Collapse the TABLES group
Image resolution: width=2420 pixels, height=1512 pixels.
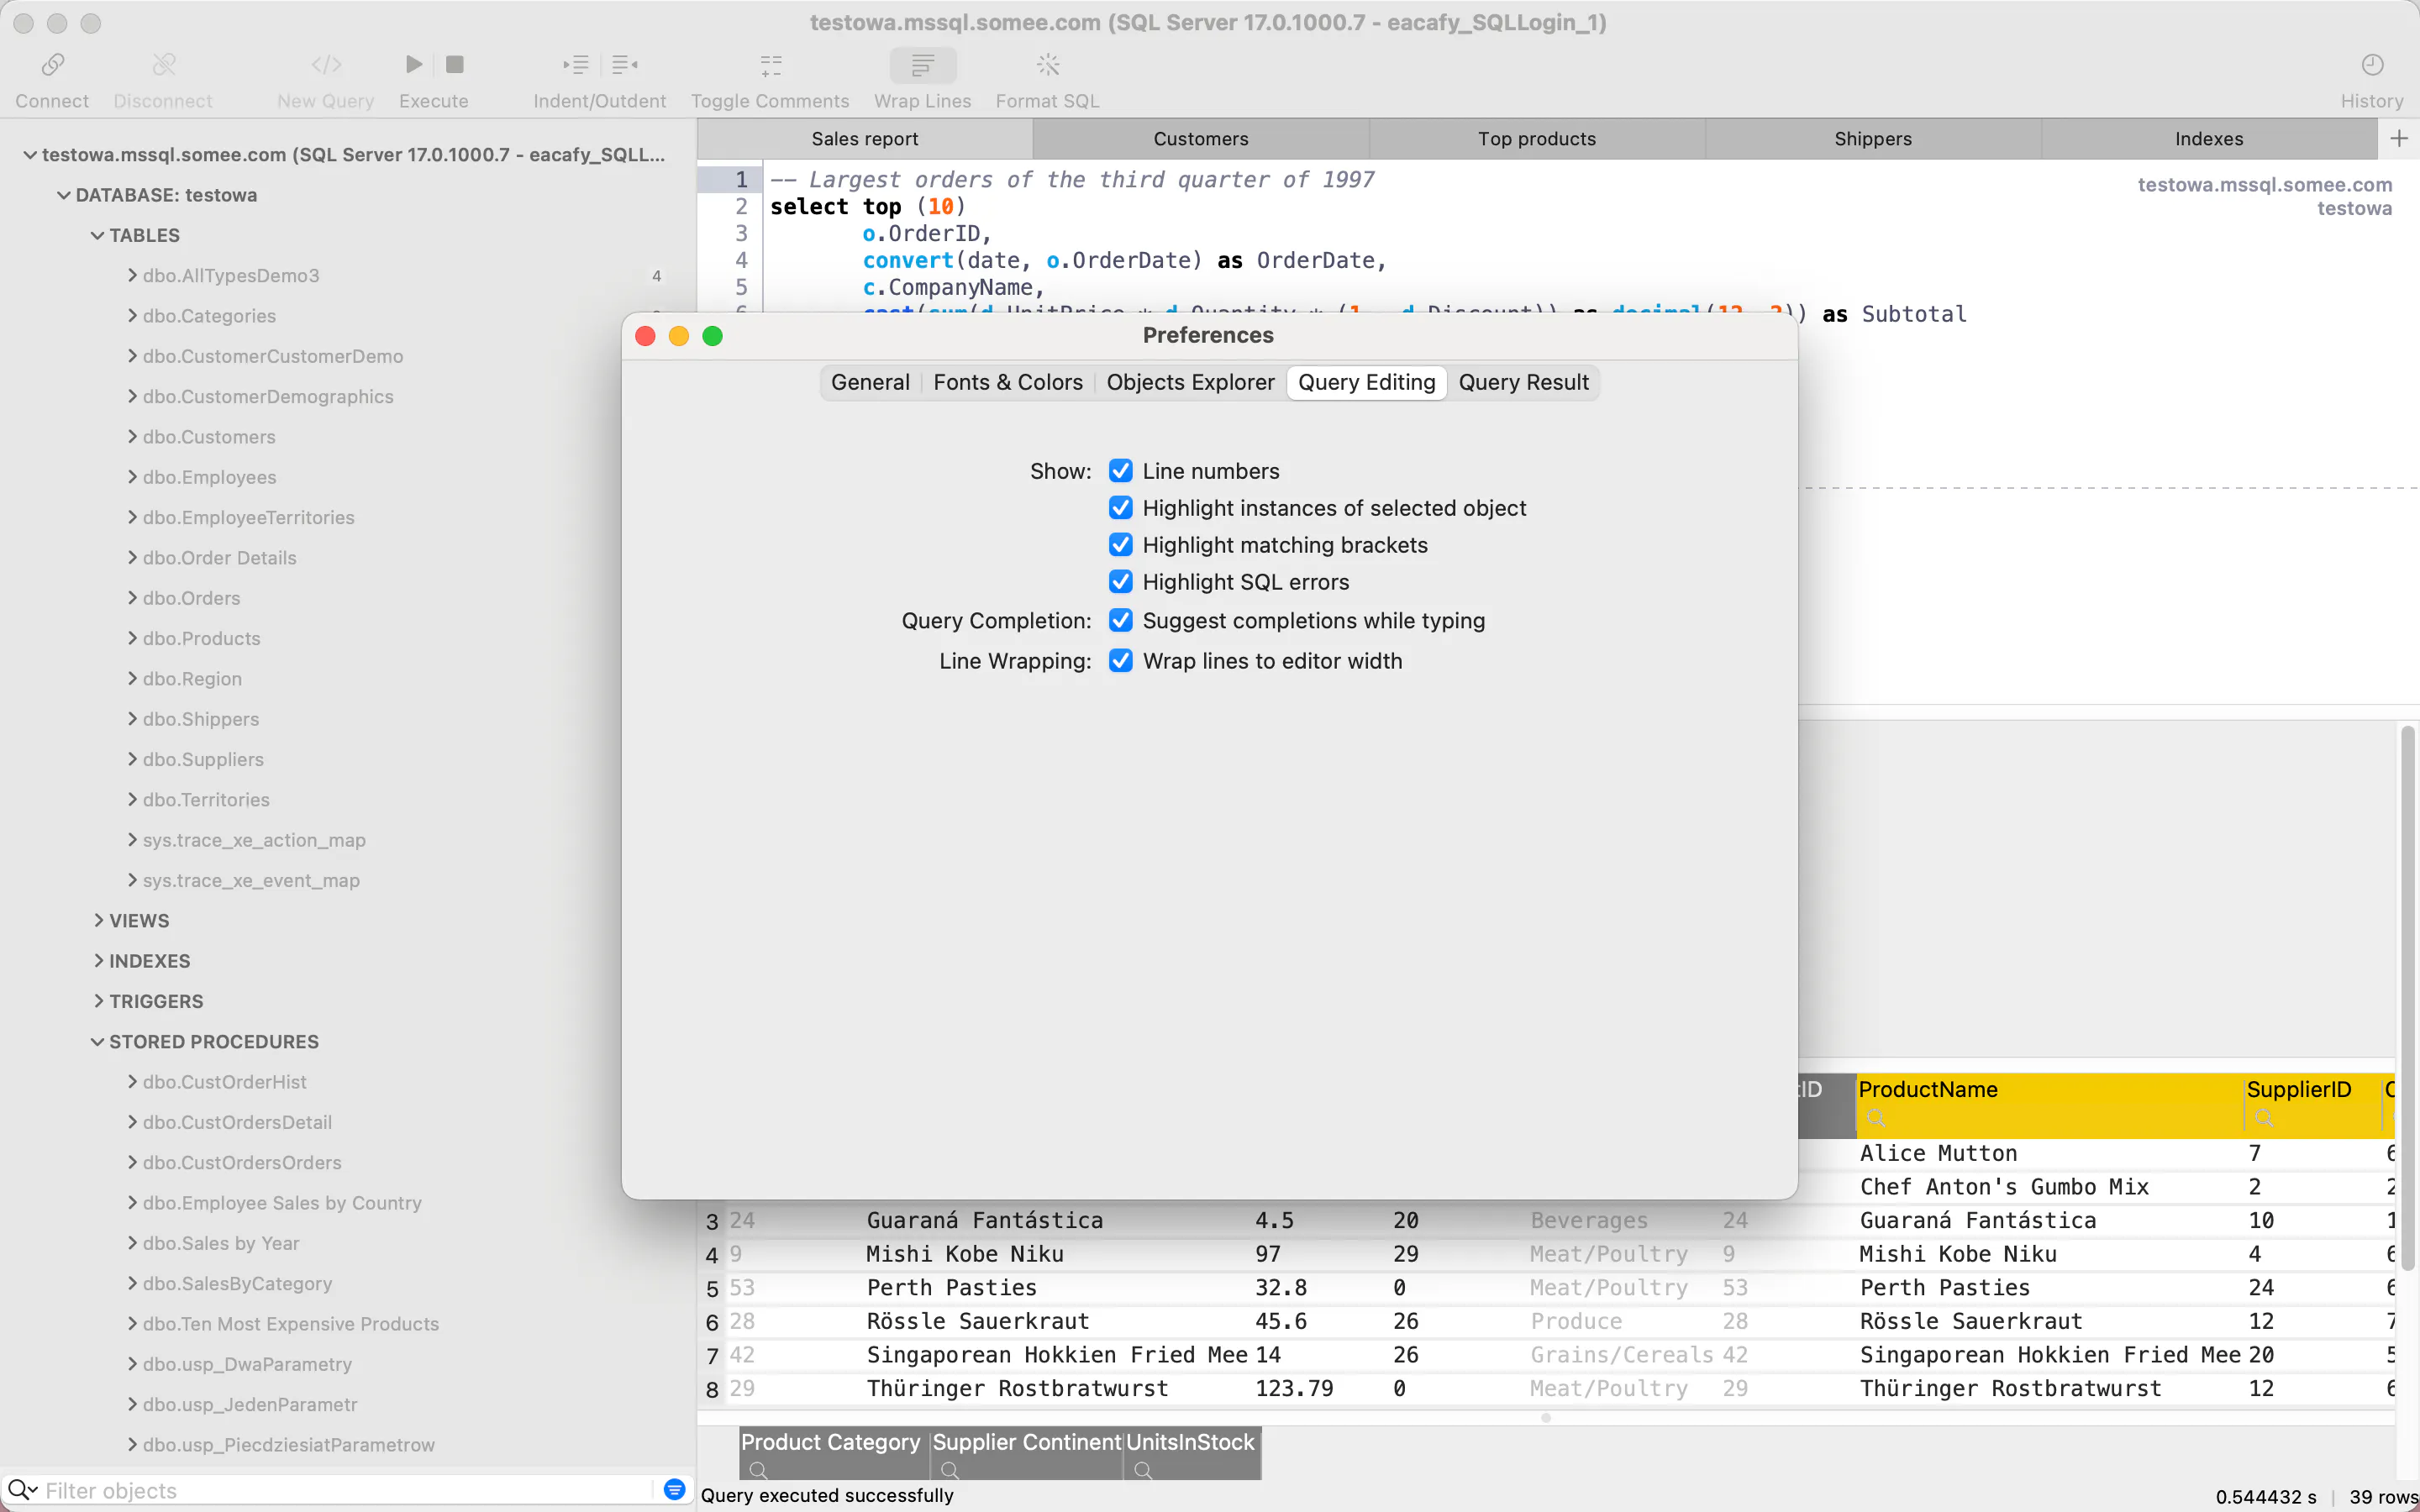pos(97,235)
